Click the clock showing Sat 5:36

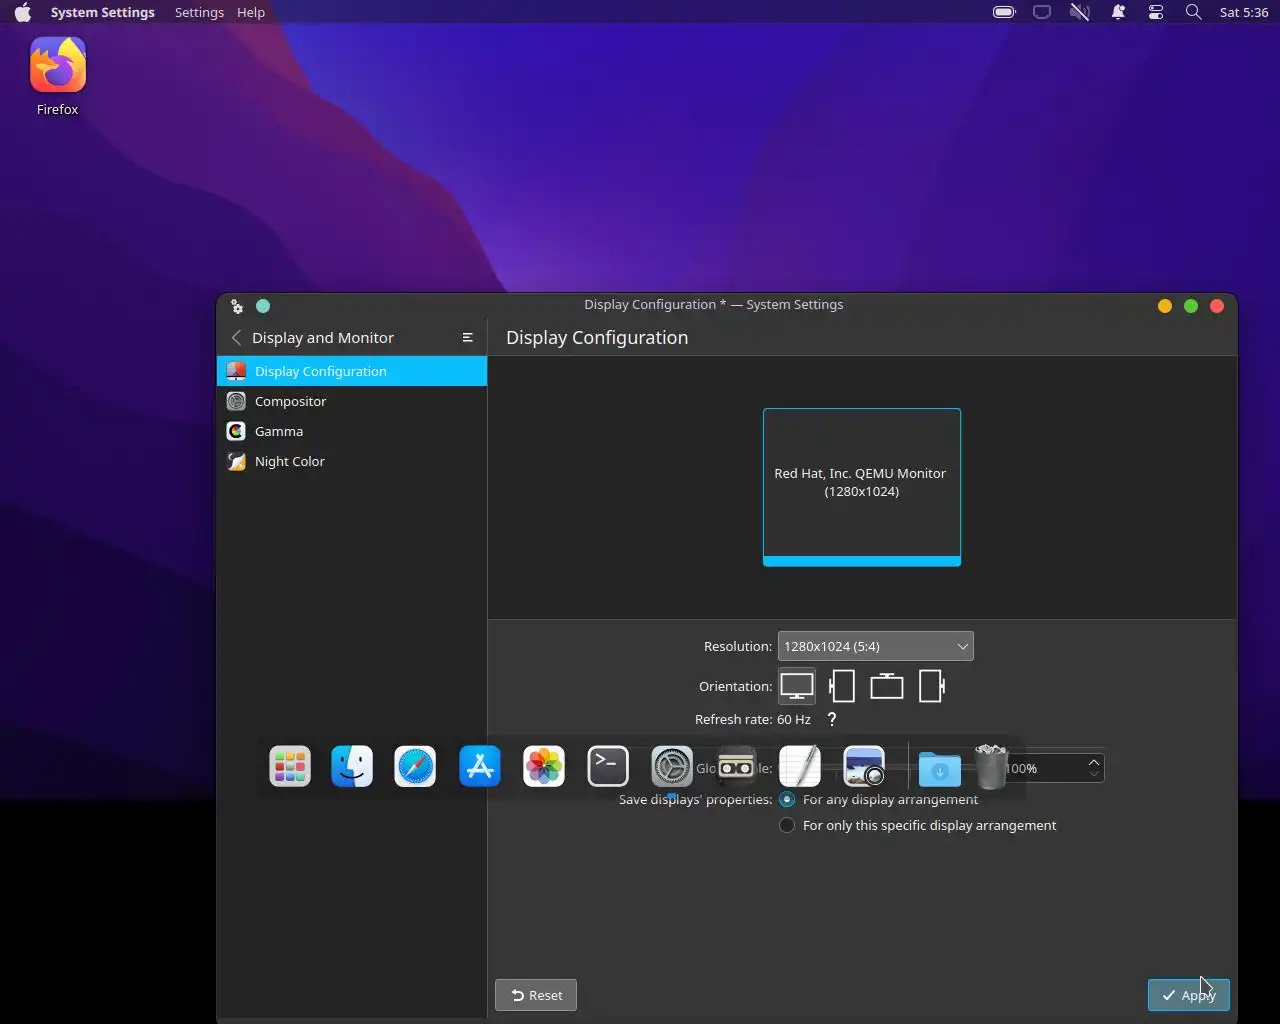tap(1244, 12)
